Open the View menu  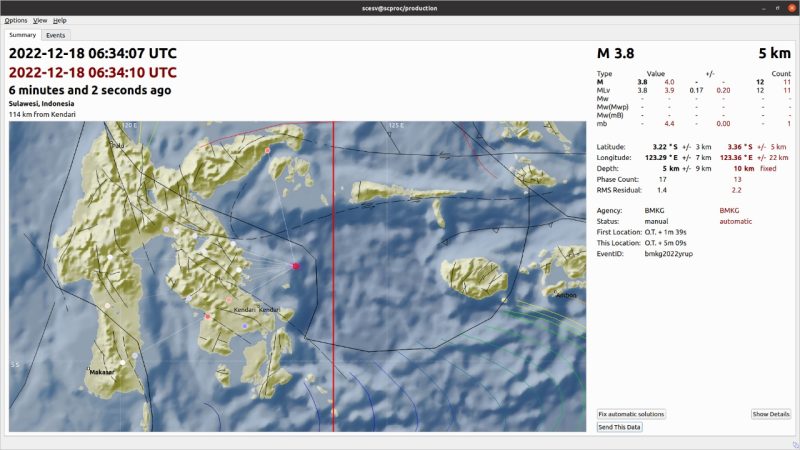pyautogui.click(x=40, y=20)
